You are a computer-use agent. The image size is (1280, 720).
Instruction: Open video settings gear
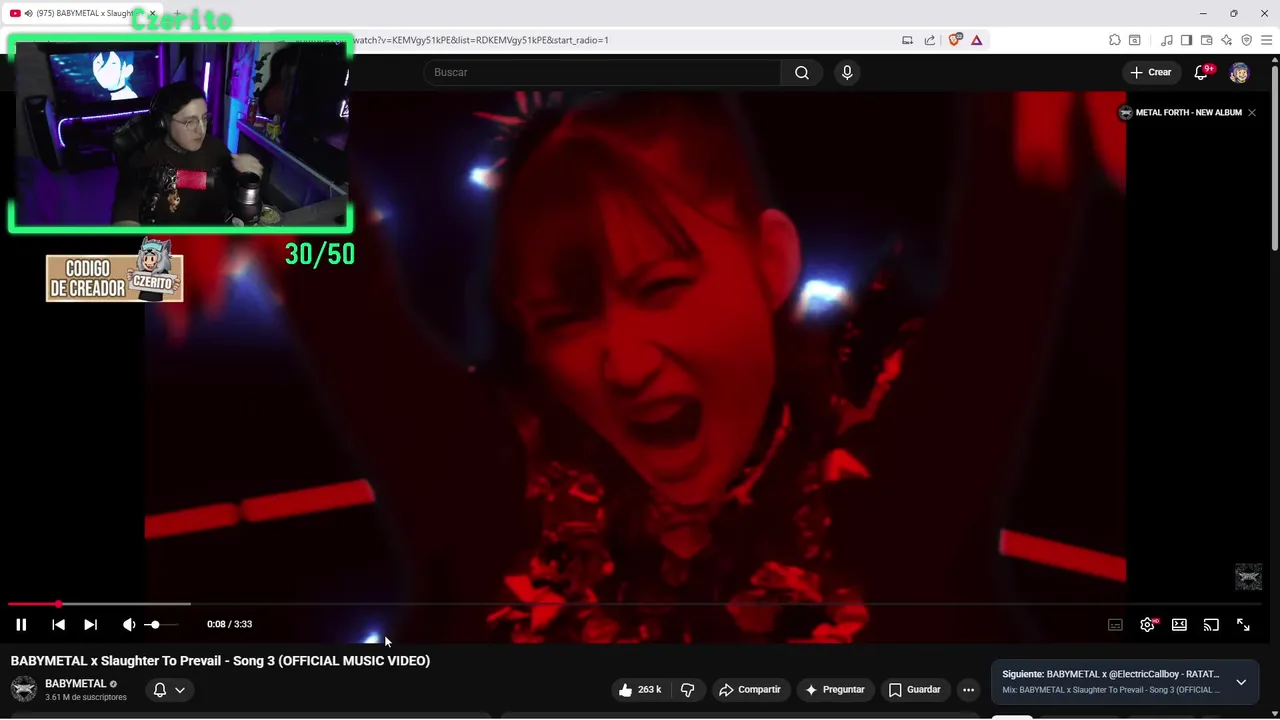pos(1147,625)
